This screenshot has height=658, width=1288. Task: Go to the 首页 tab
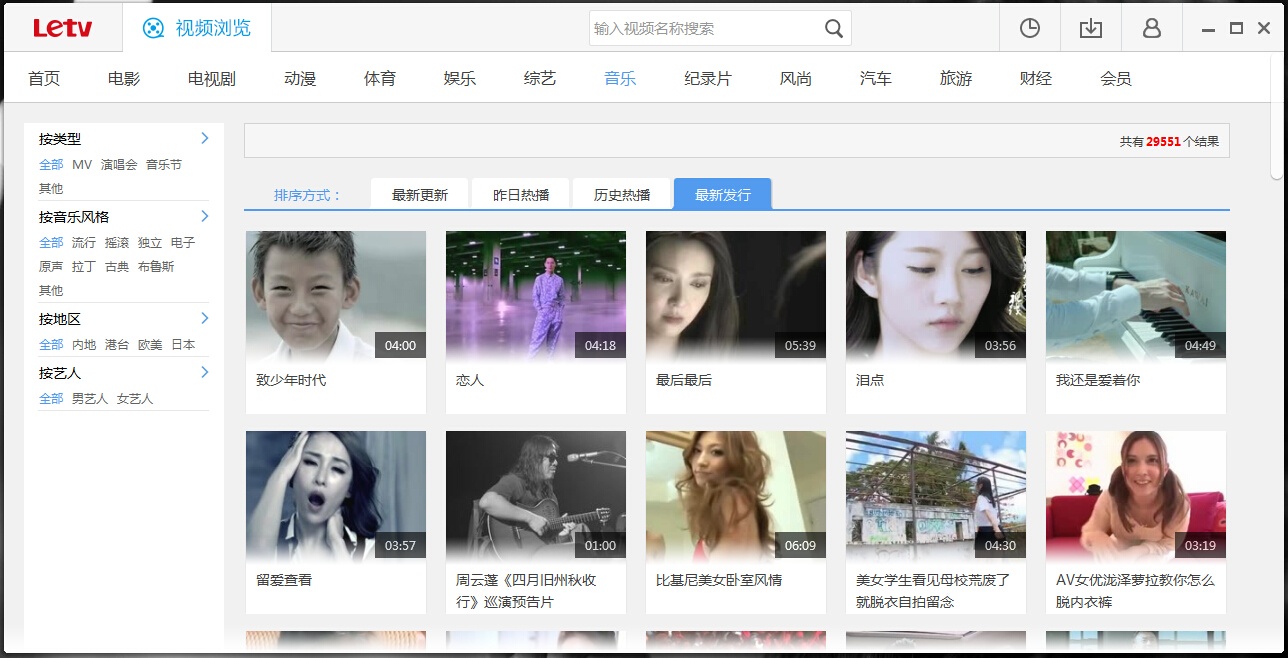point(44,77)
